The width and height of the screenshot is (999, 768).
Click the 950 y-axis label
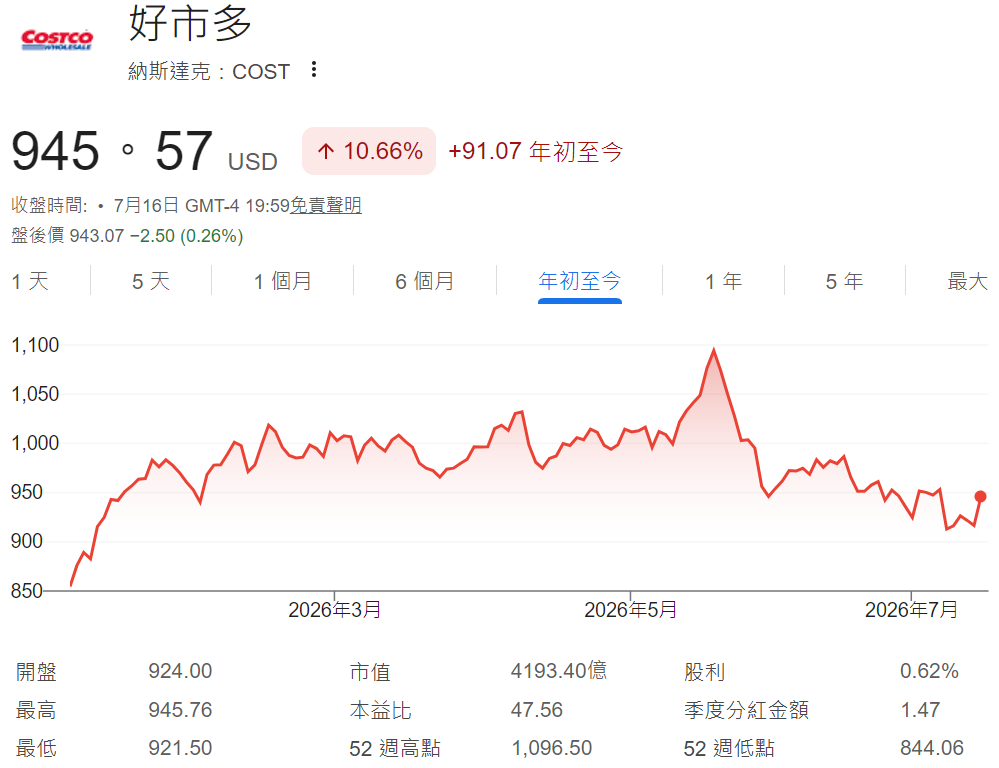tap(27, 492)
